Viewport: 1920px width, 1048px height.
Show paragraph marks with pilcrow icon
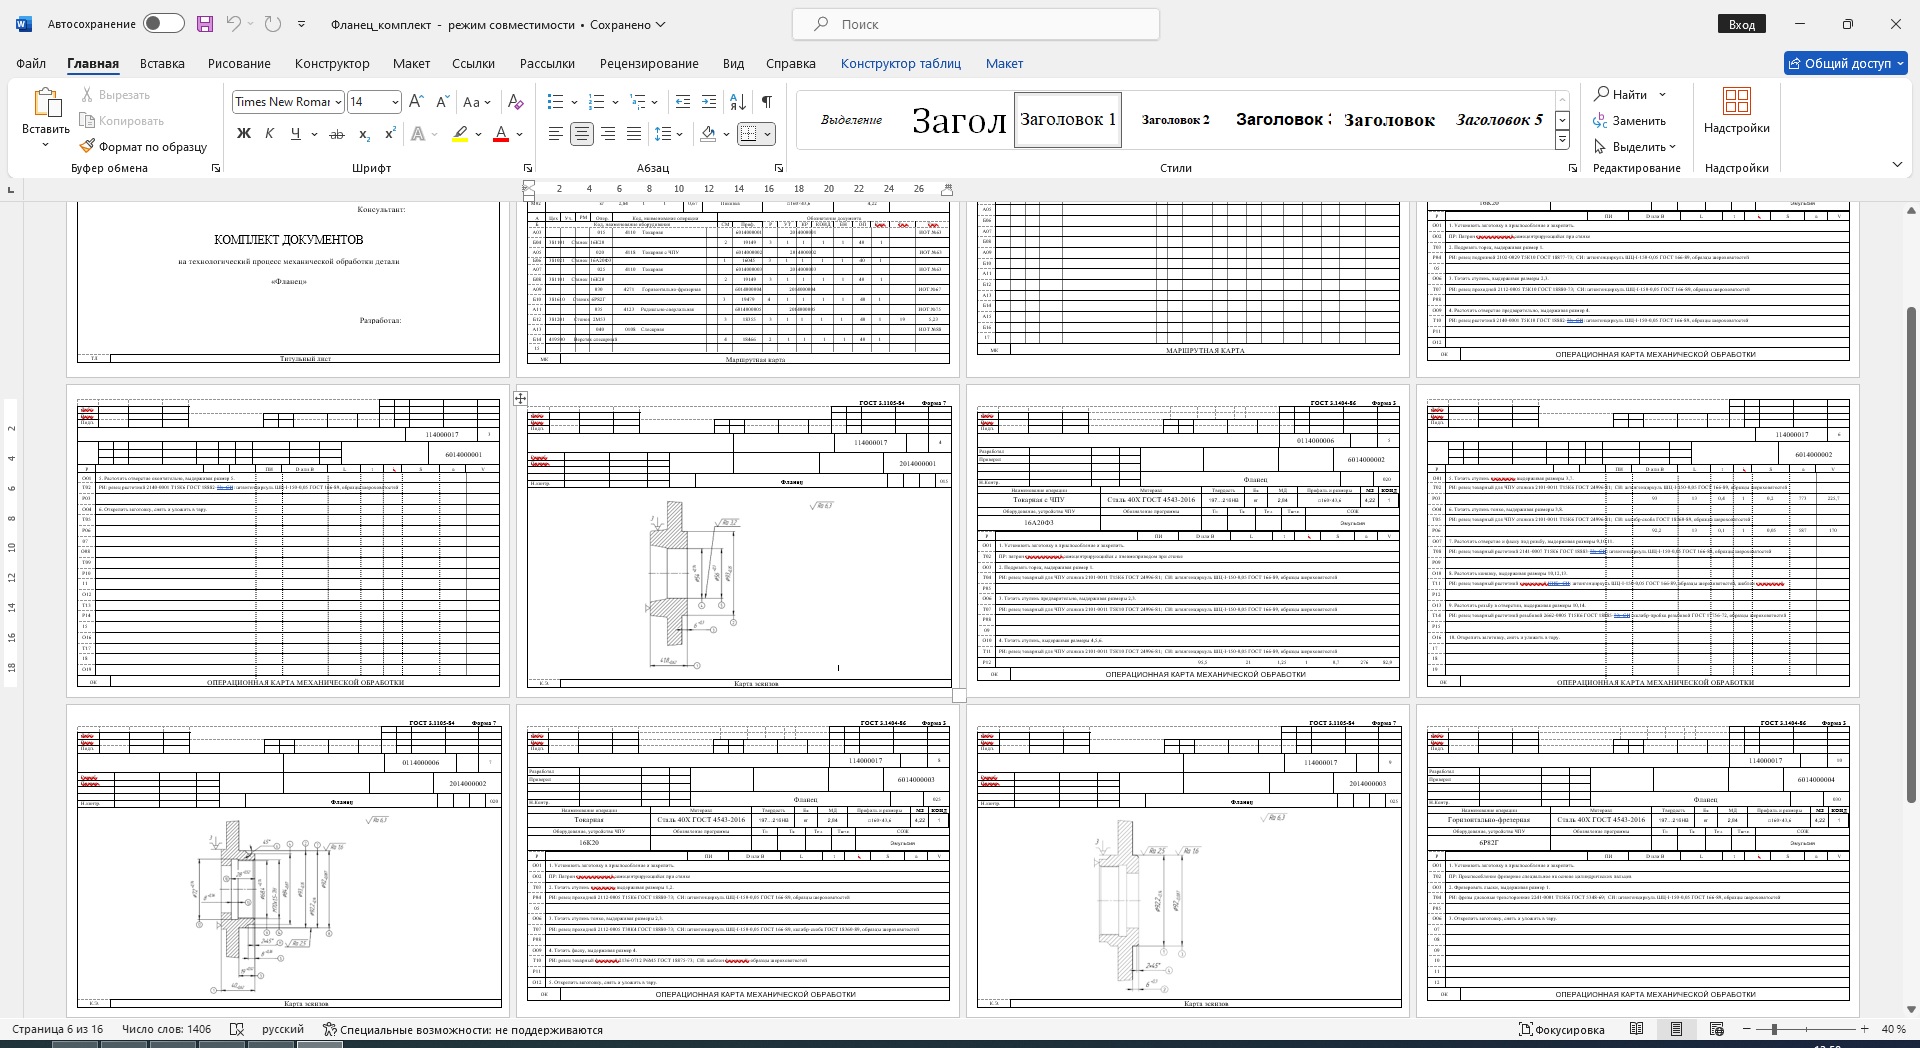pos(766,102)
